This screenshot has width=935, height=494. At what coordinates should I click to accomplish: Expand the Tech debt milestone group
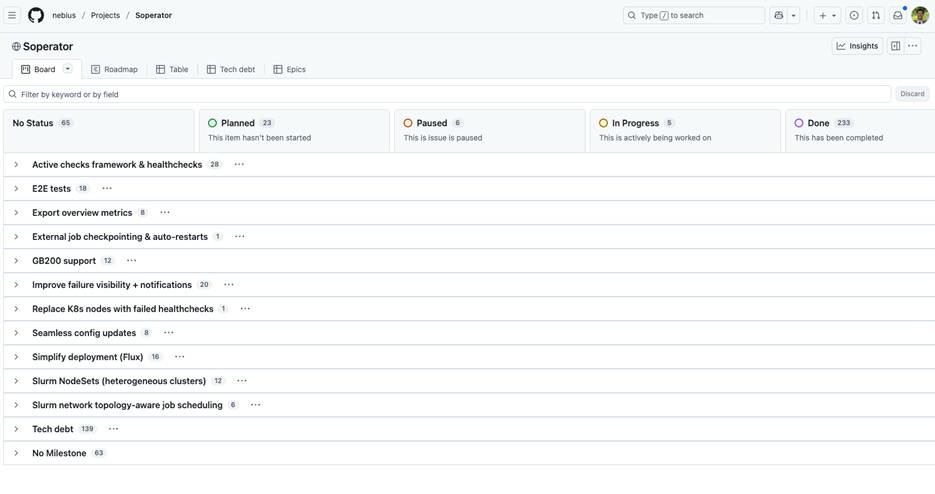(16, 428)
